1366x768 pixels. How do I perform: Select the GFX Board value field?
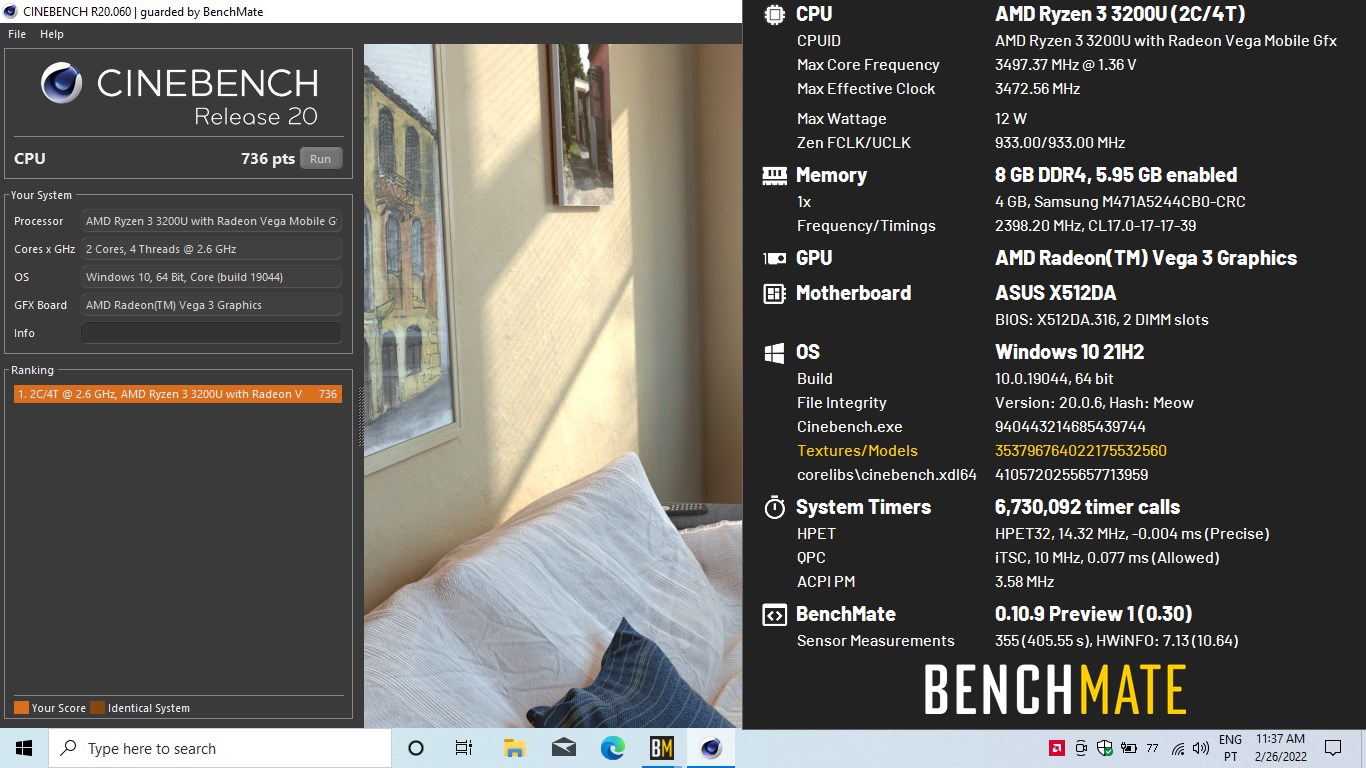[211, 305]
